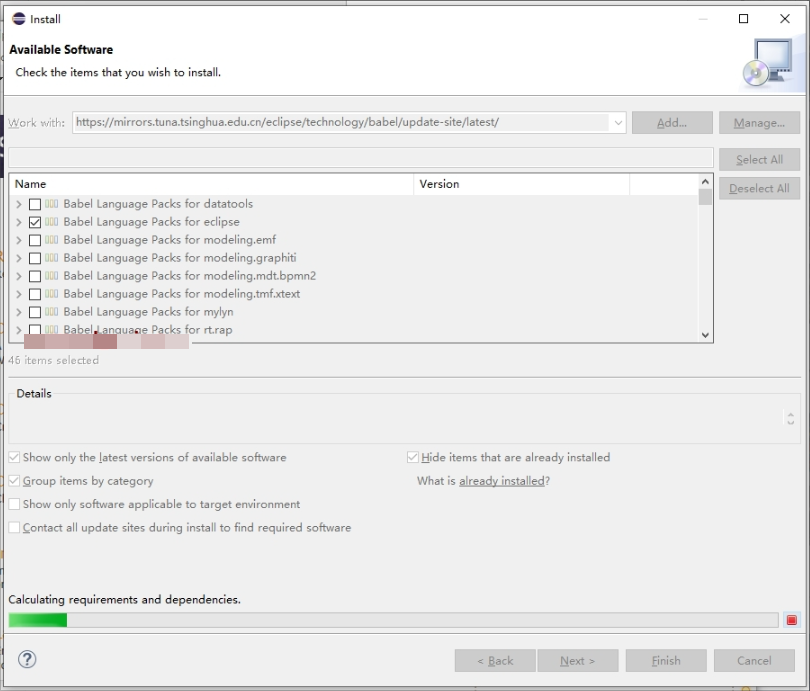Click the Finish button

(666, 661)
